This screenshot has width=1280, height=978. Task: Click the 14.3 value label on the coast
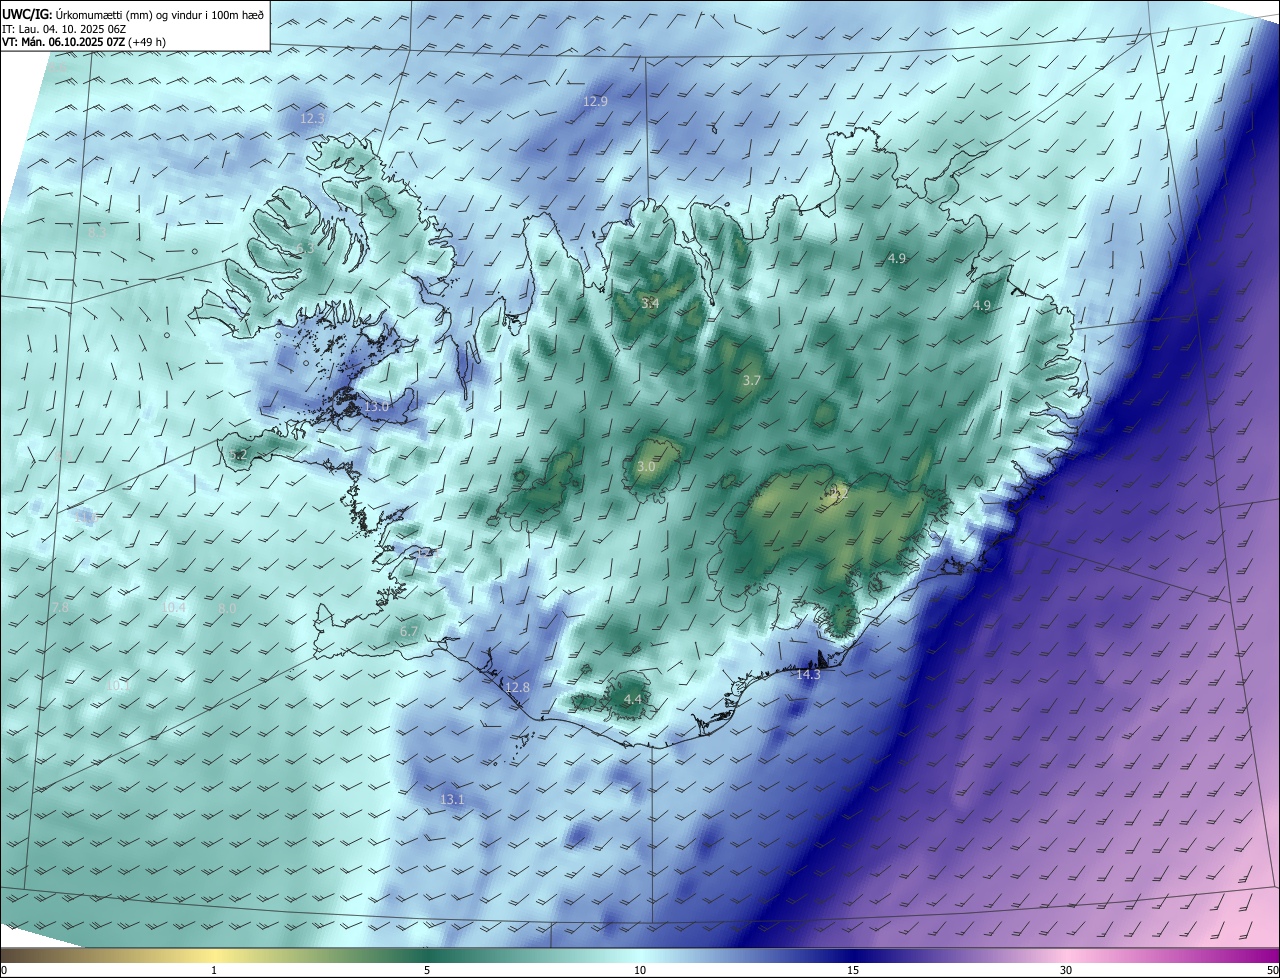tap(808, 675)
